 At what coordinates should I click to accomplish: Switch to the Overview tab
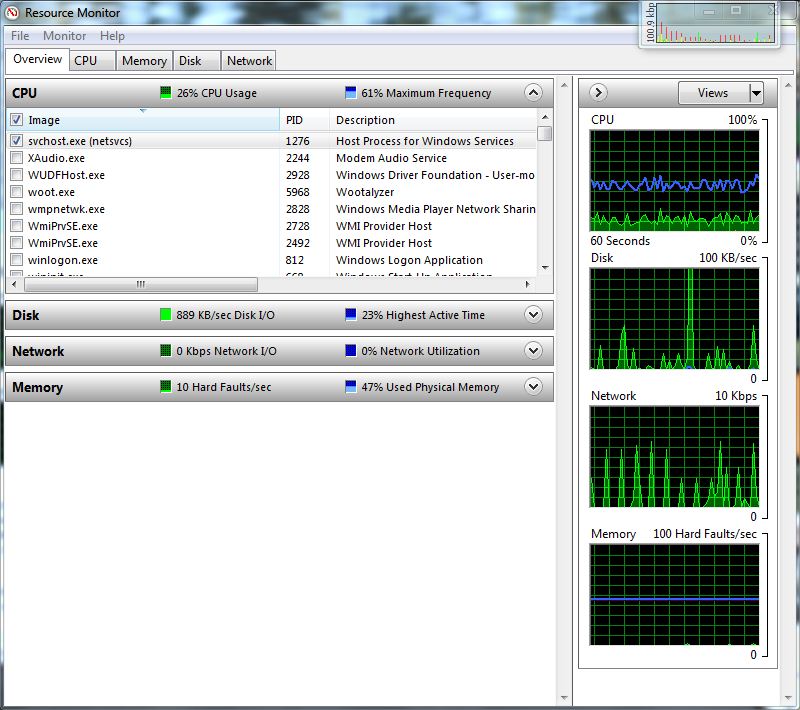37,59
